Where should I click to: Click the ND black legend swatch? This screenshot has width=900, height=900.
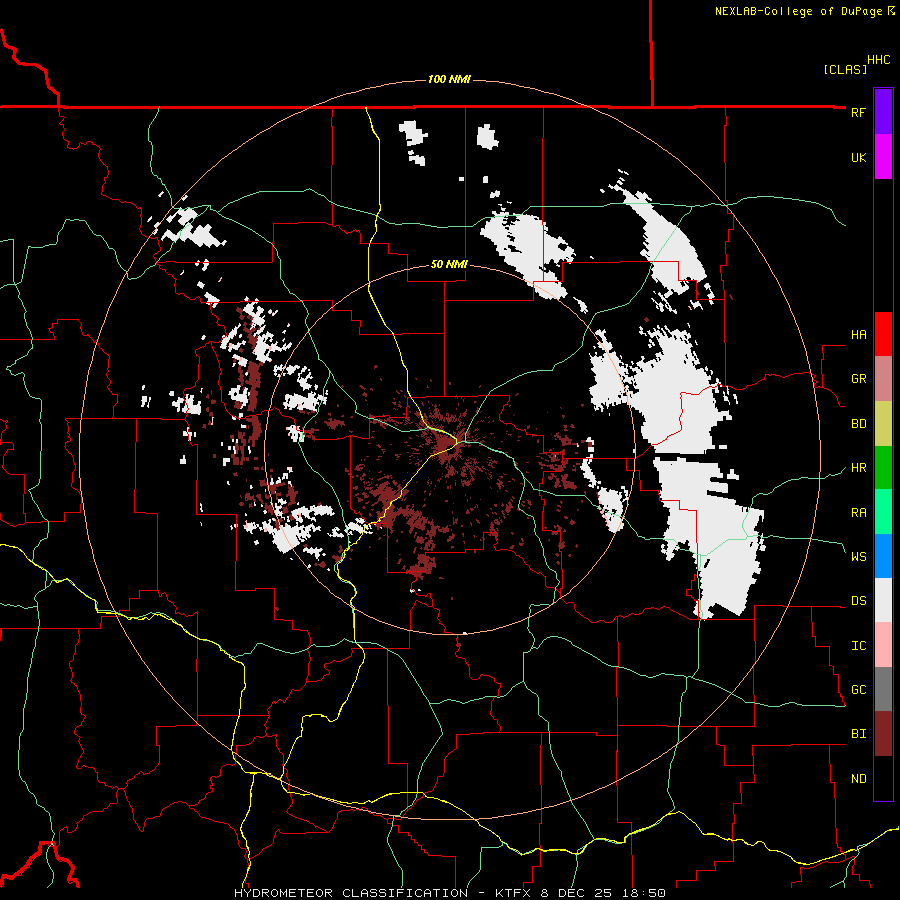click(883, 778)
